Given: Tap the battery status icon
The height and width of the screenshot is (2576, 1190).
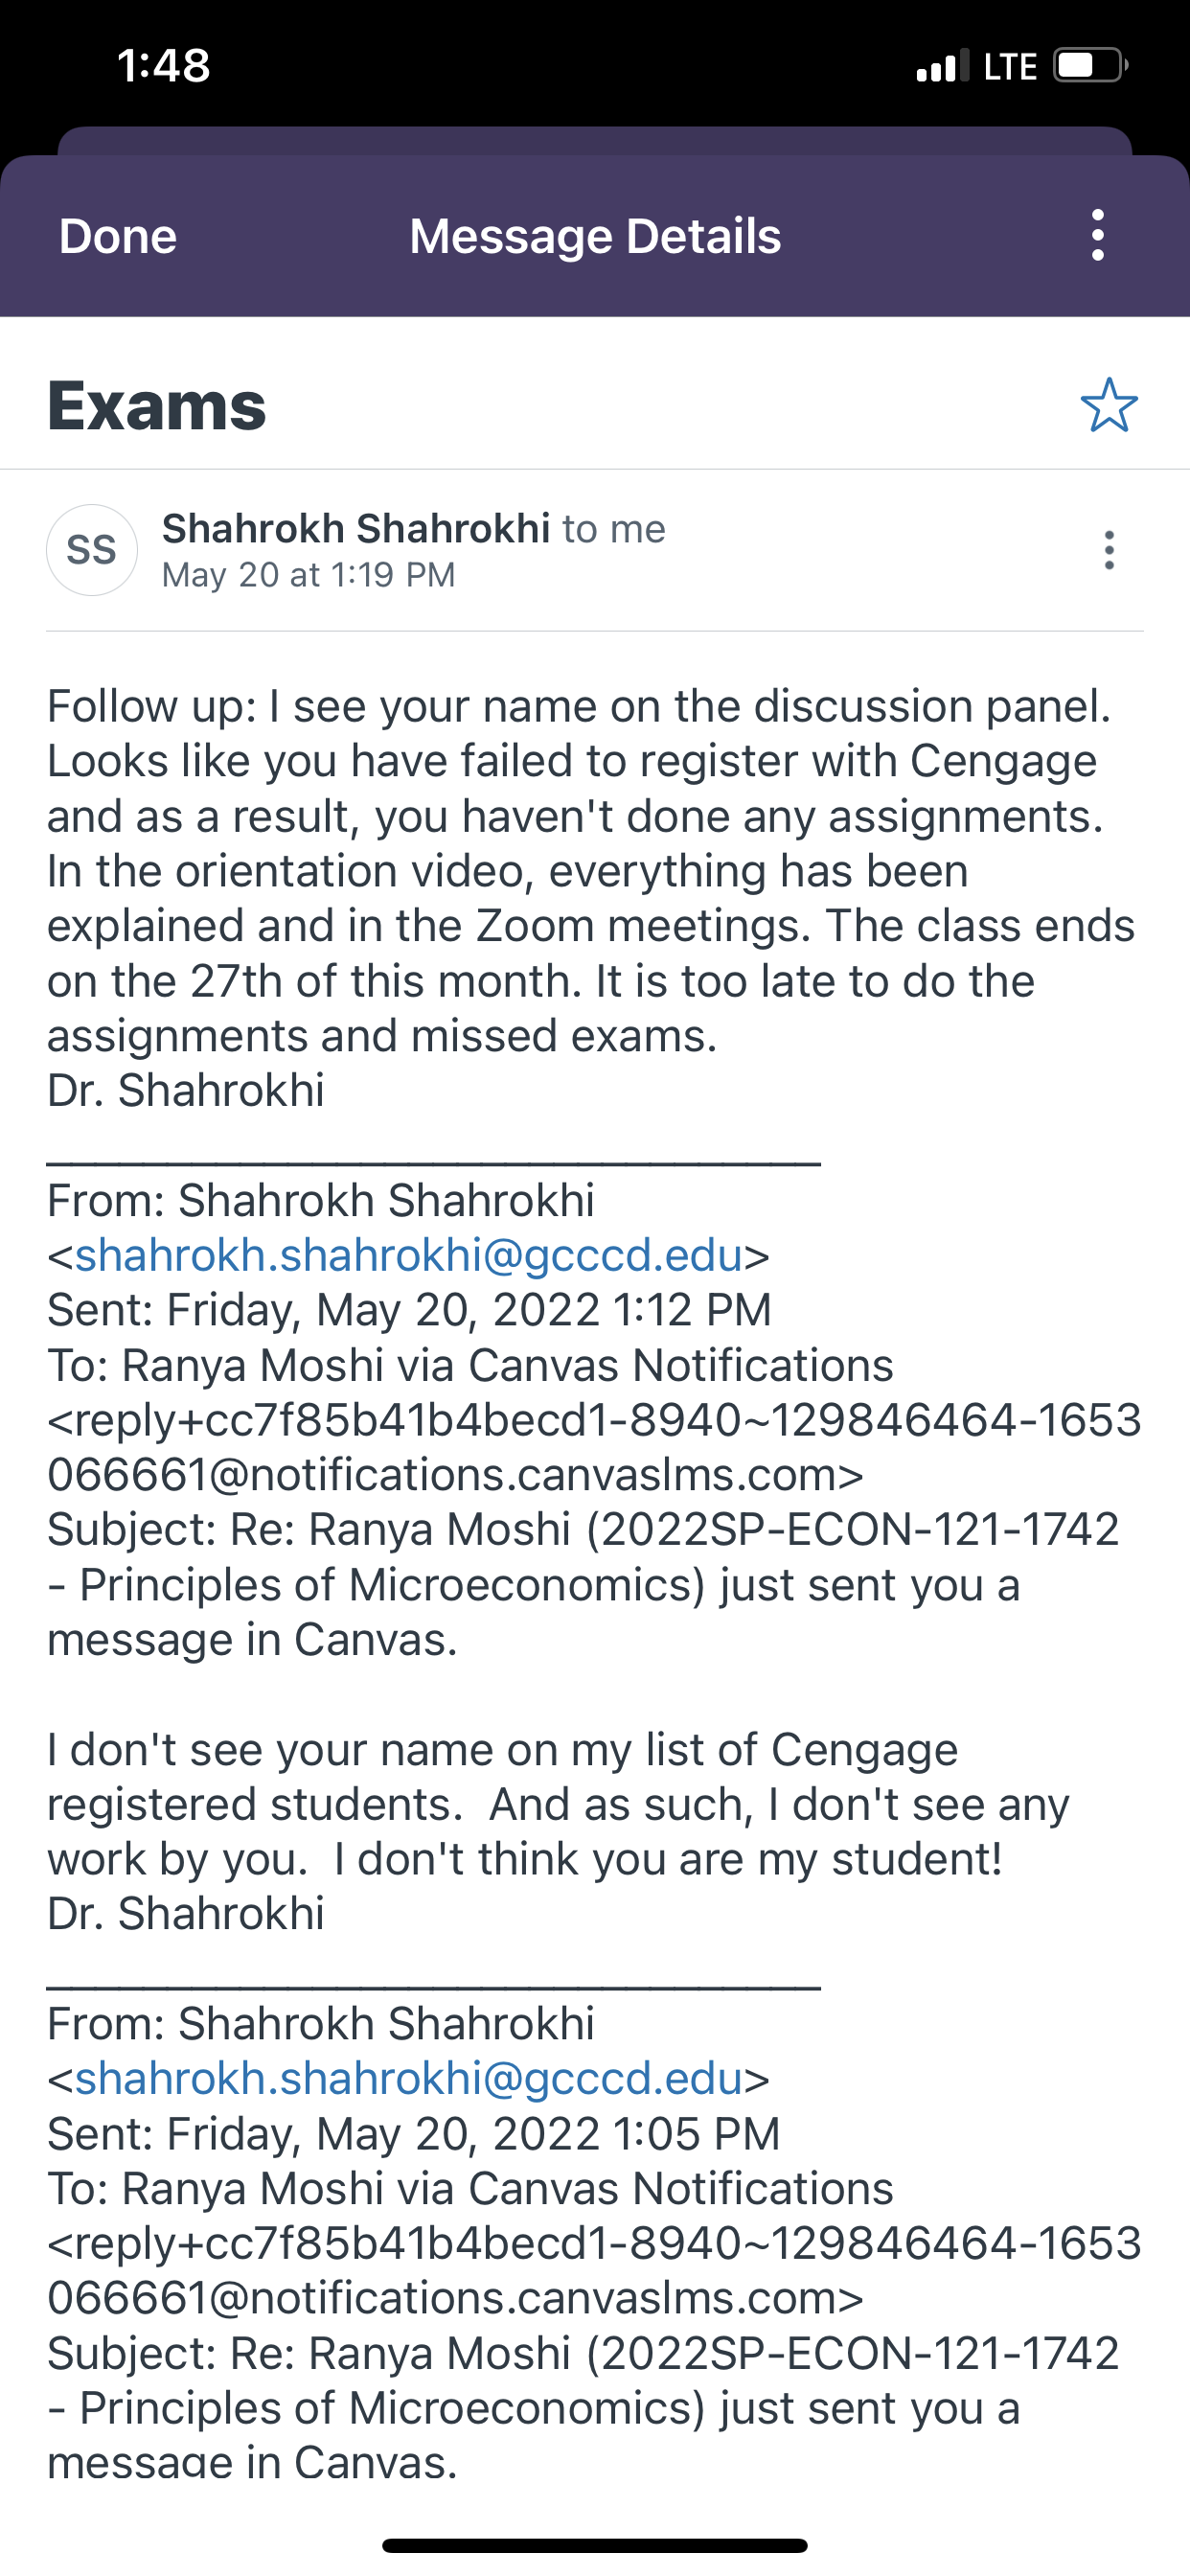Looking at the screenshot, I should point(1090,66).
